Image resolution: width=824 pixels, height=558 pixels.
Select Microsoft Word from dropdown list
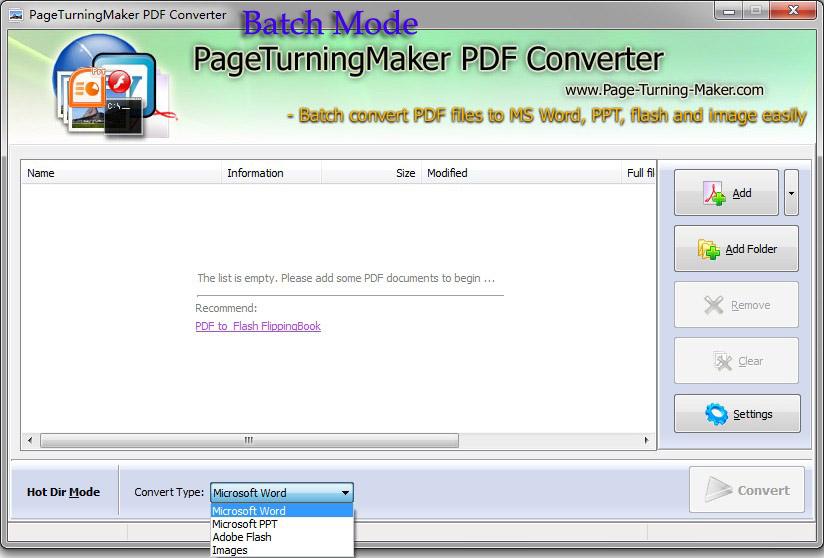coord(282,511)
